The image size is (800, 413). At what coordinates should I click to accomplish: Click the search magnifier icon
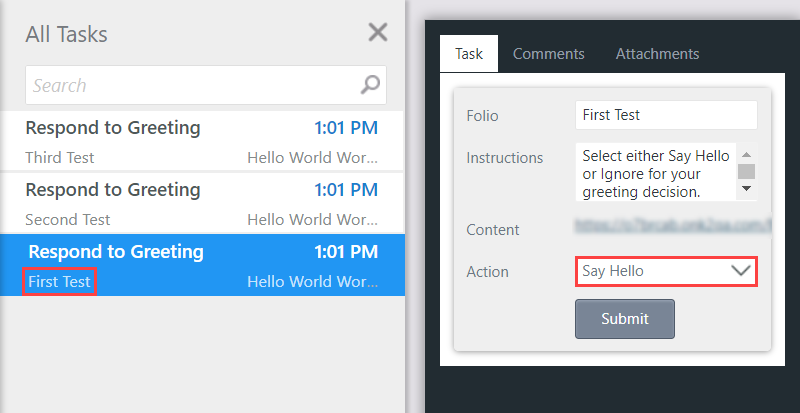pyautogui.click(x=370, y=85)
